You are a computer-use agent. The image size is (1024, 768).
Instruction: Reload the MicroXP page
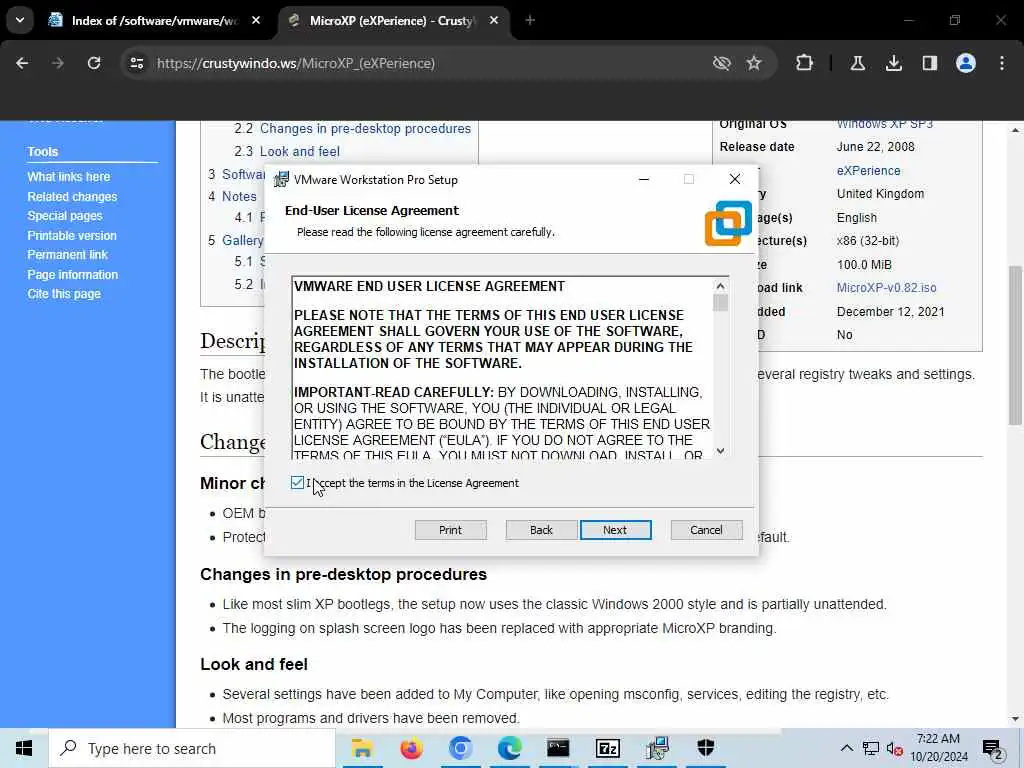pyautogui.click(x=94, y=63)
